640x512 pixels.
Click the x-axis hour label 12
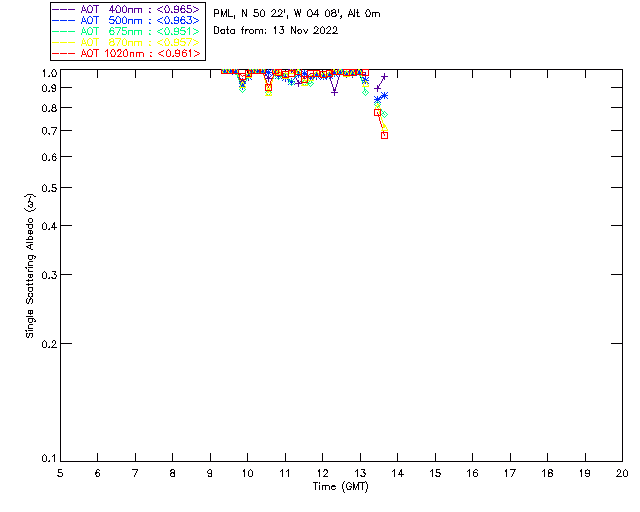(322, 473)
